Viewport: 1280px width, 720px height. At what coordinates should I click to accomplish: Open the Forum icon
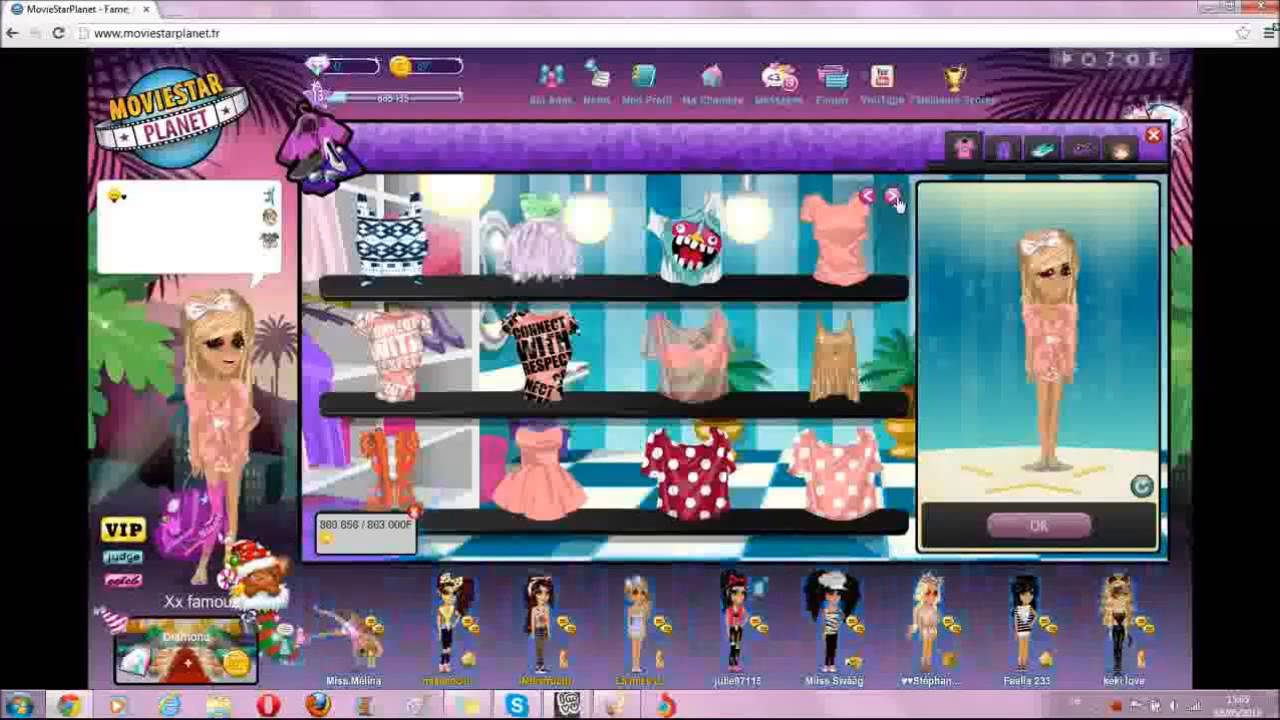(832, 77)
